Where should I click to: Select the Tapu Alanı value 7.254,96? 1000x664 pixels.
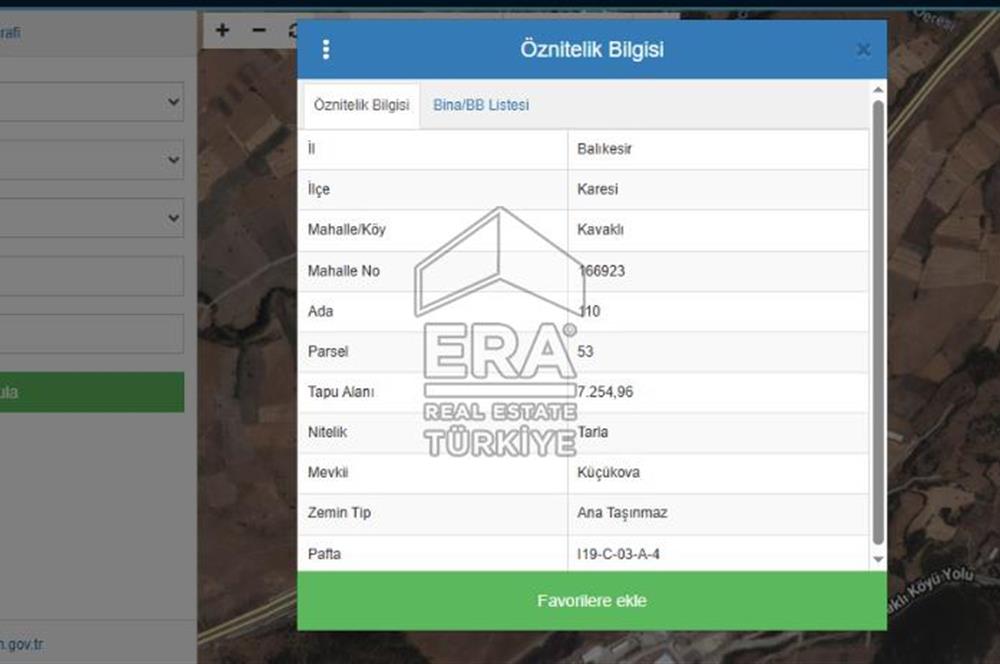pos(605,392)
